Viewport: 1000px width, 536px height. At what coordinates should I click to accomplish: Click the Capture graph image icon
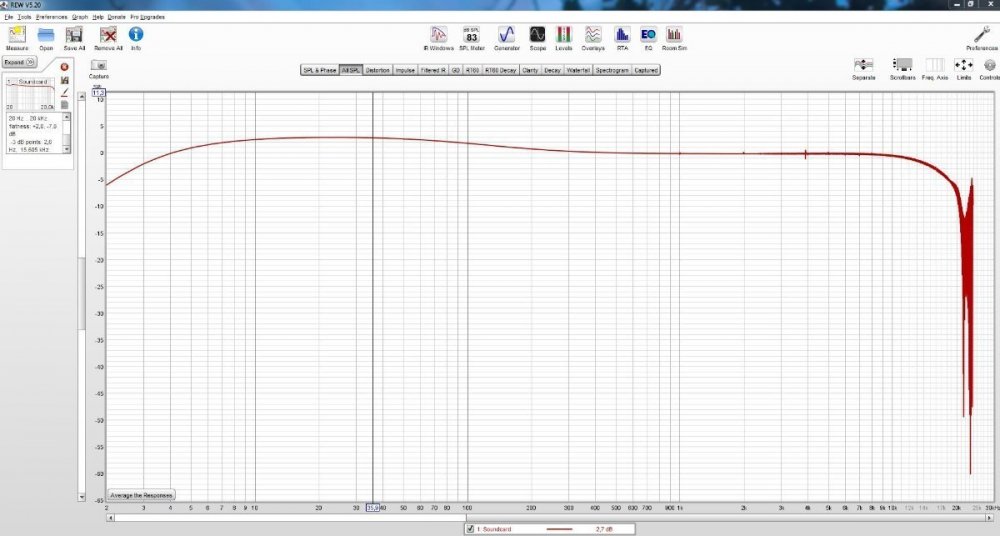[98, 67]
